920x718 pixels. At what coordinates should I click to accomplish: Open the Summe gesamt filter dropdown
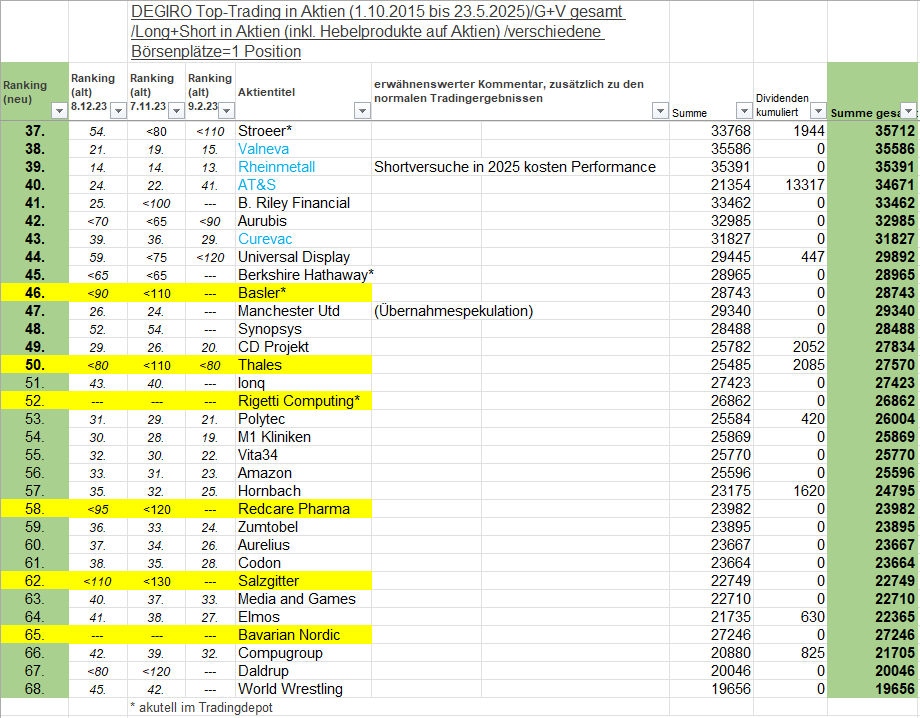click(908, 110)
